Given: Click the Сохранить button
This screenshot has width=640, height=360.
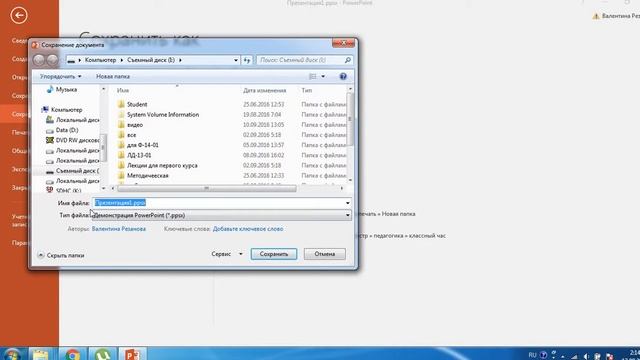Looking at the screenshot, I should point(274,254).
